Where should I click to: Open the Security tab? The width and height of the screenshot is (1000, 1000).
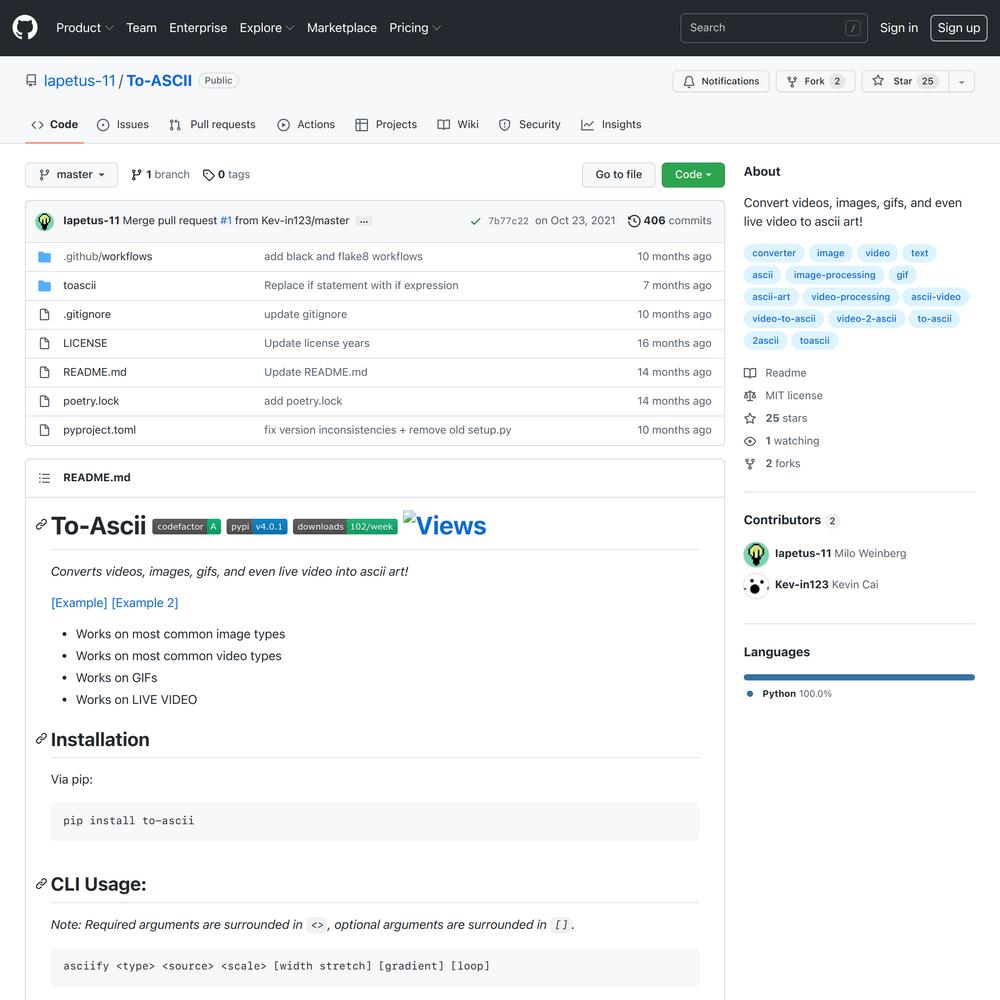529,125
